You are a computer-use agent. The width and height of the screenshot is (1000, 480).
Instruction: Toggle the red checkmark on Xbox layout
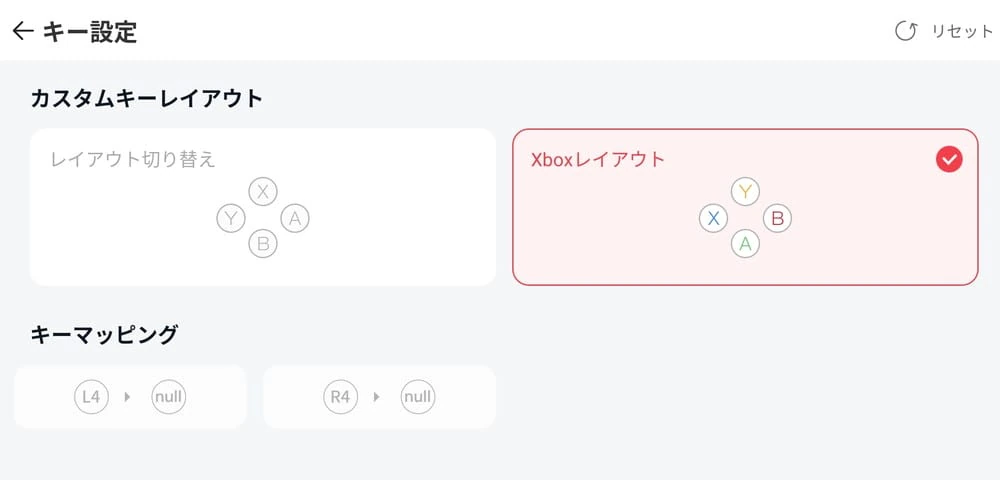coord(949,159)
